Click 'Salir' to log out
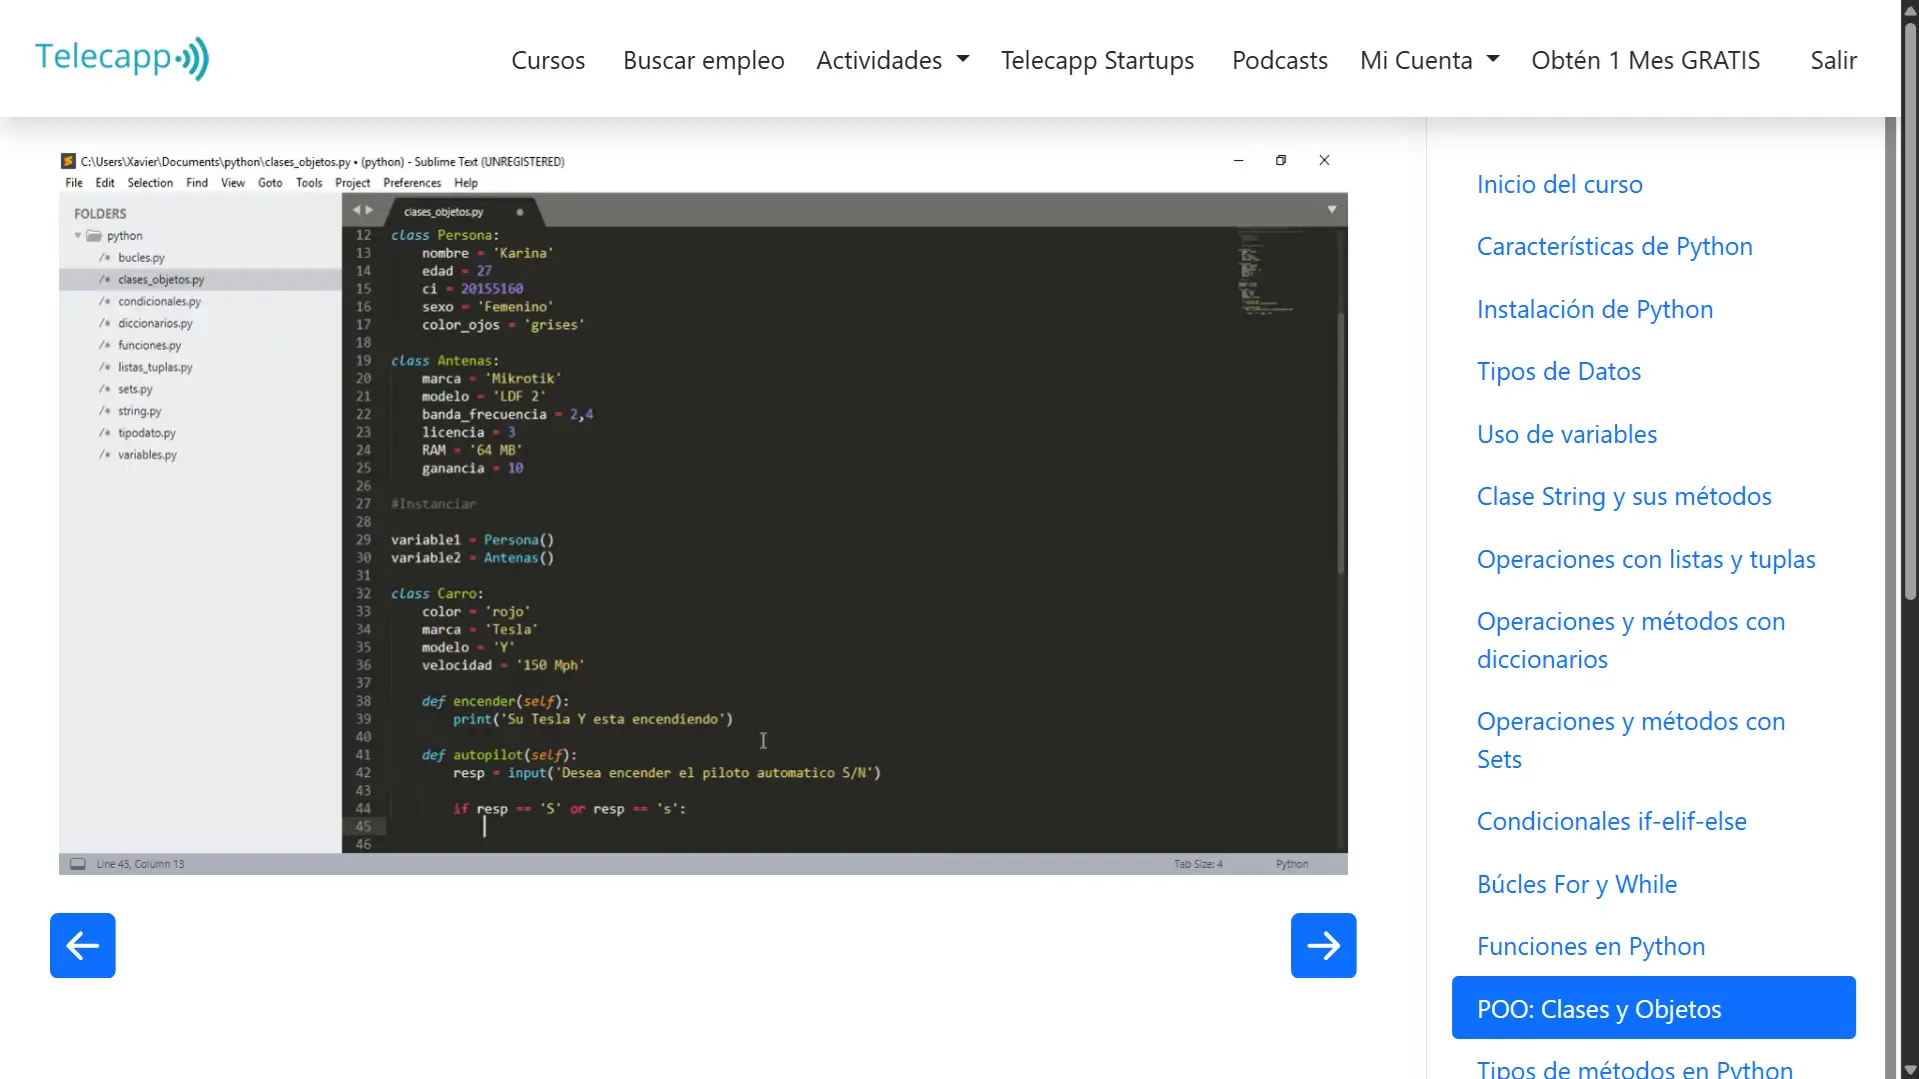The height and width of the screenshot is (1079, 1919). click(x=1832, y=60)
